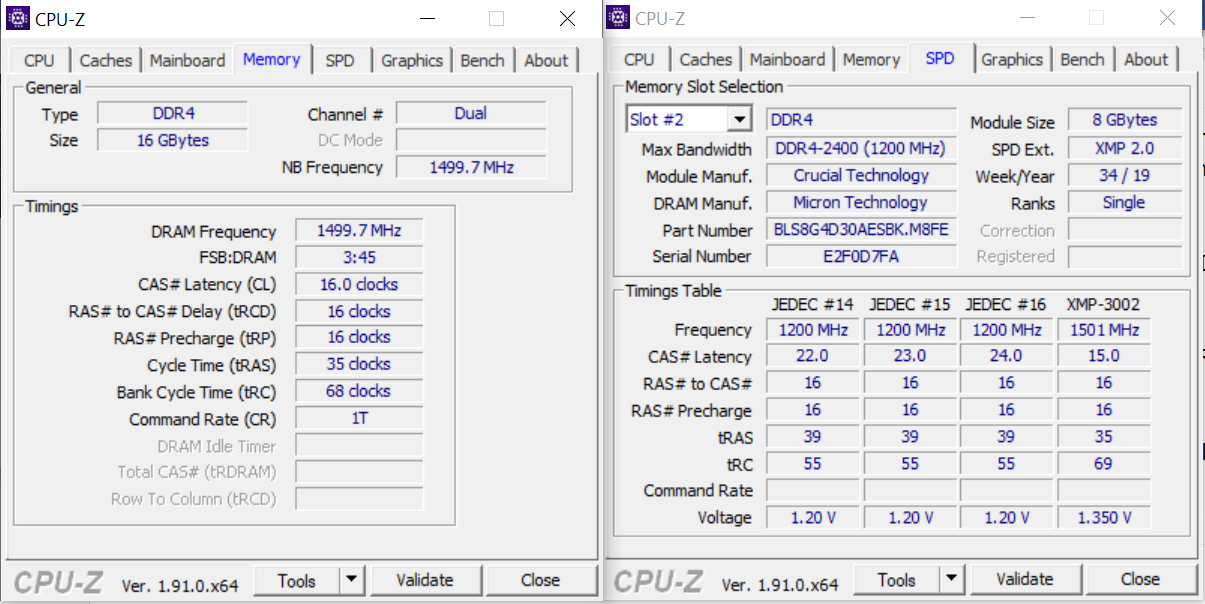1205x604 pixels.
Task: Click the empty Correction field
Action: (1124, 230)
